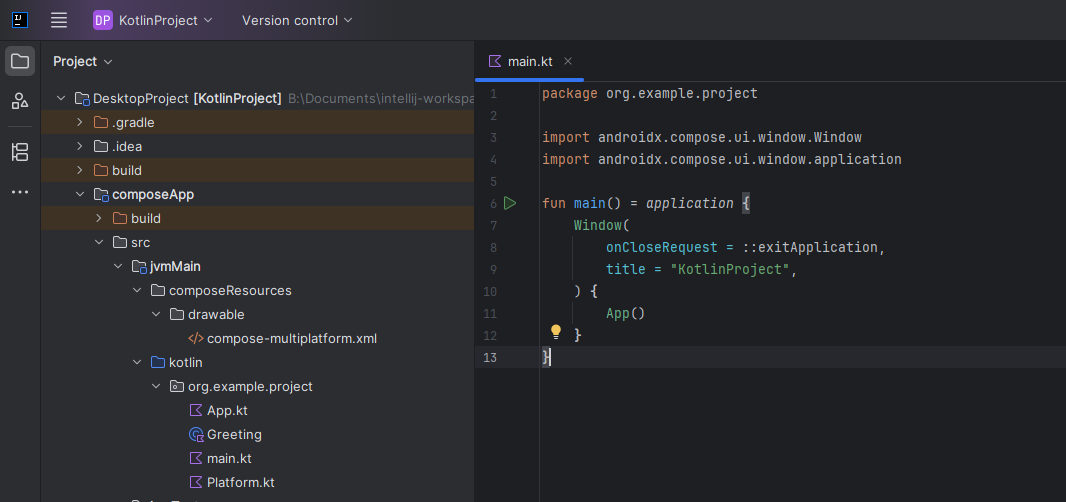Screen dimensions: 1066x502
Task: Collapse the drawable folder chevron
Action: click(x=156, y=314)
